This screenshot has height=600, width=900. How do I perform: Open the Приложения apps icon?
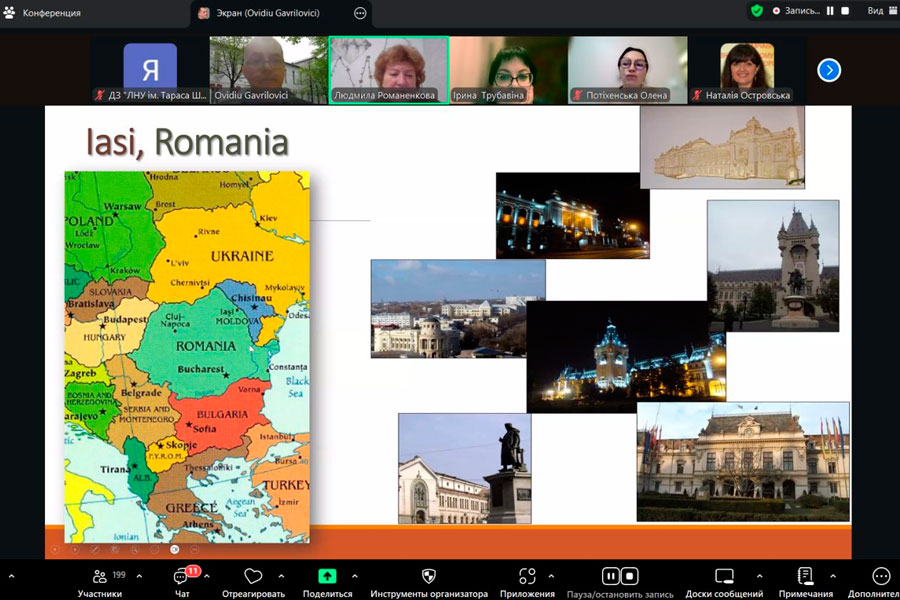[x=527, y=577]
